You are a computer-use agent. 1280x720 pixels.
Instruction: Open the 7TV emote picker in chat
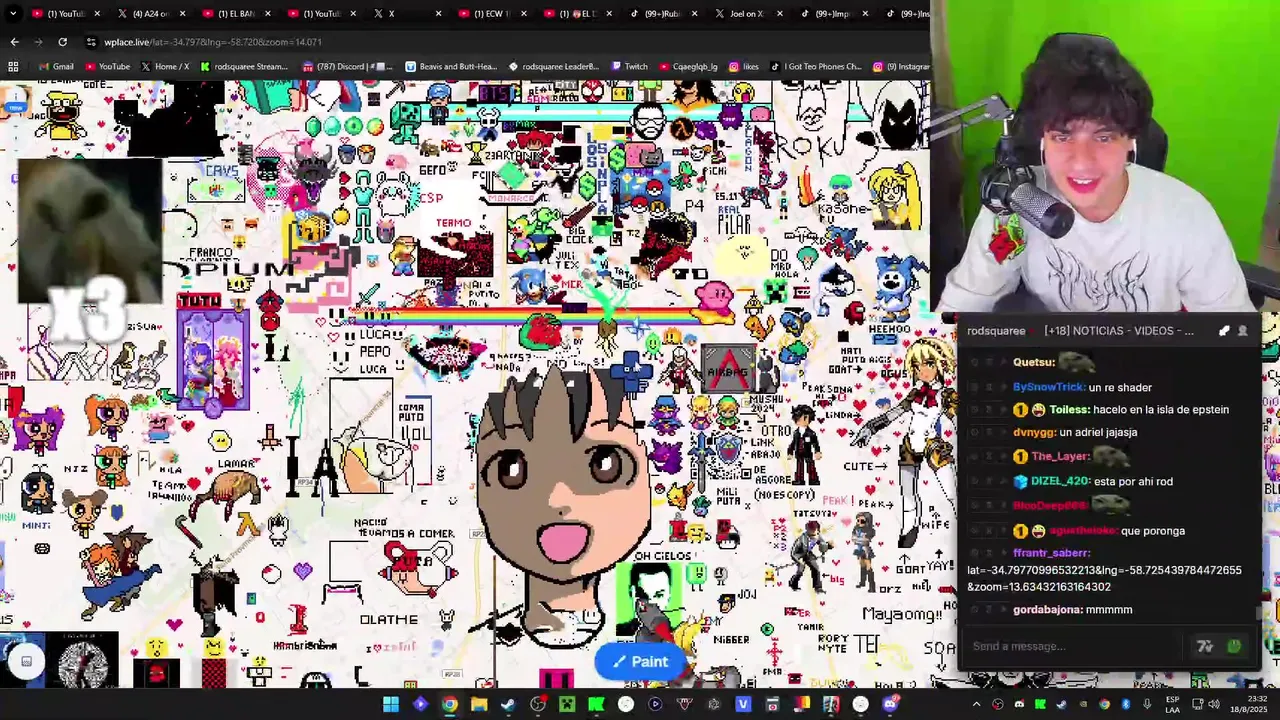1205,646
